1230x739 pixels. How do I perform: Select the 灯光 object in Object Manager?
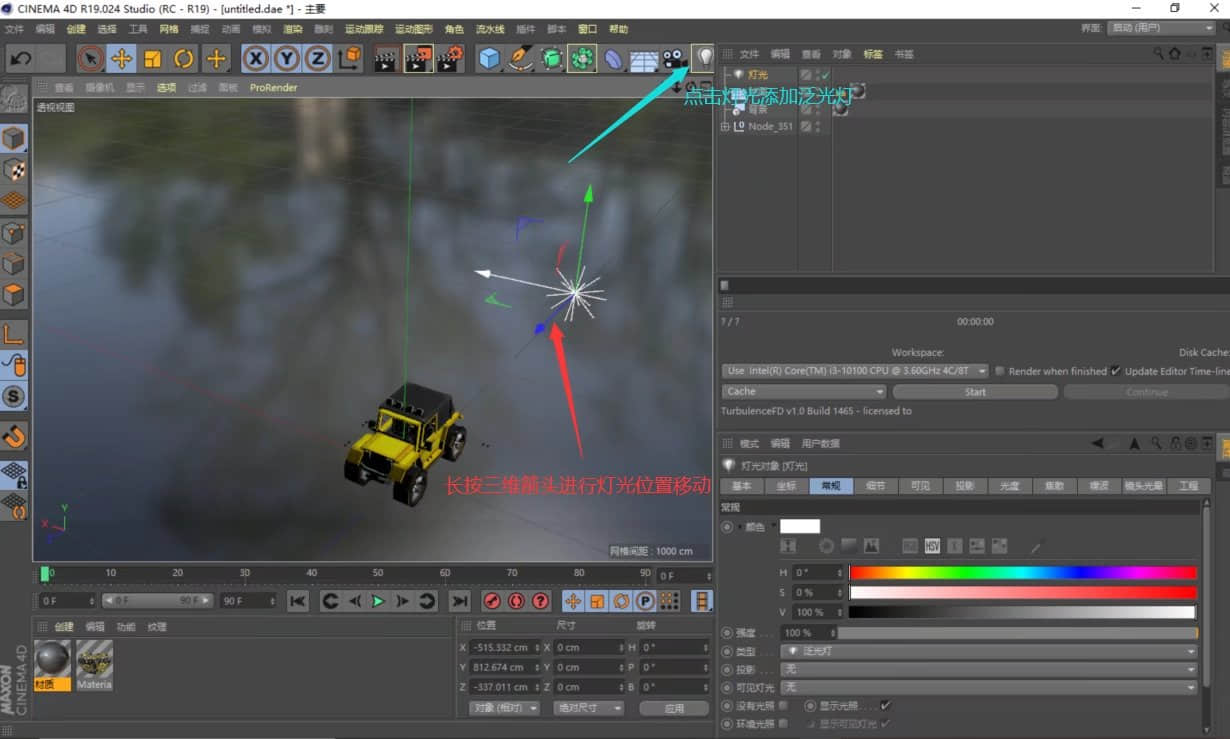tap(758, 75)
